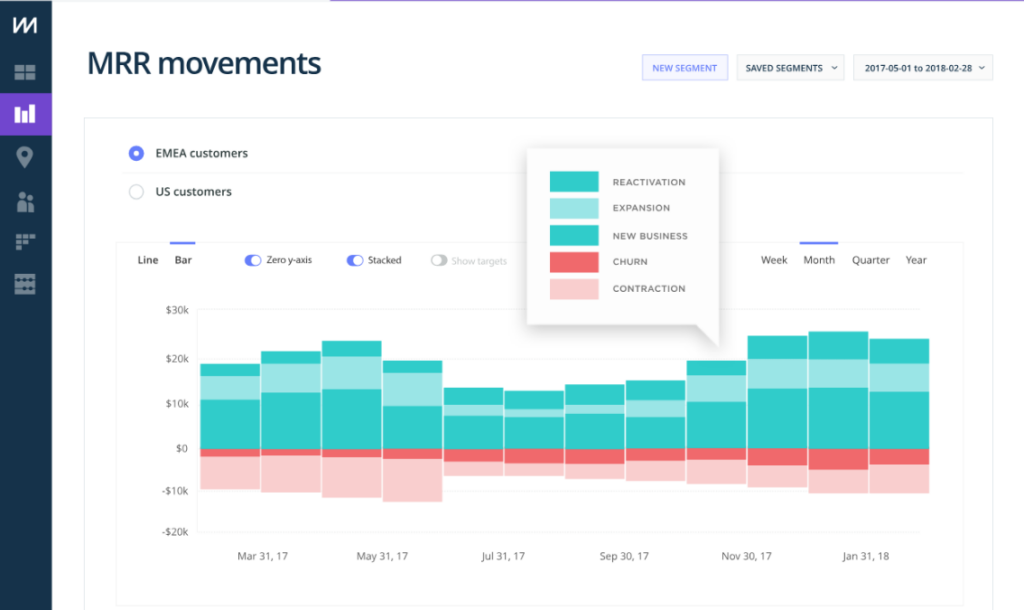Viewport: 1024px width, 610px height.
Task: Click the Reactivation legend color swatch
Action: tap(574, 182)
